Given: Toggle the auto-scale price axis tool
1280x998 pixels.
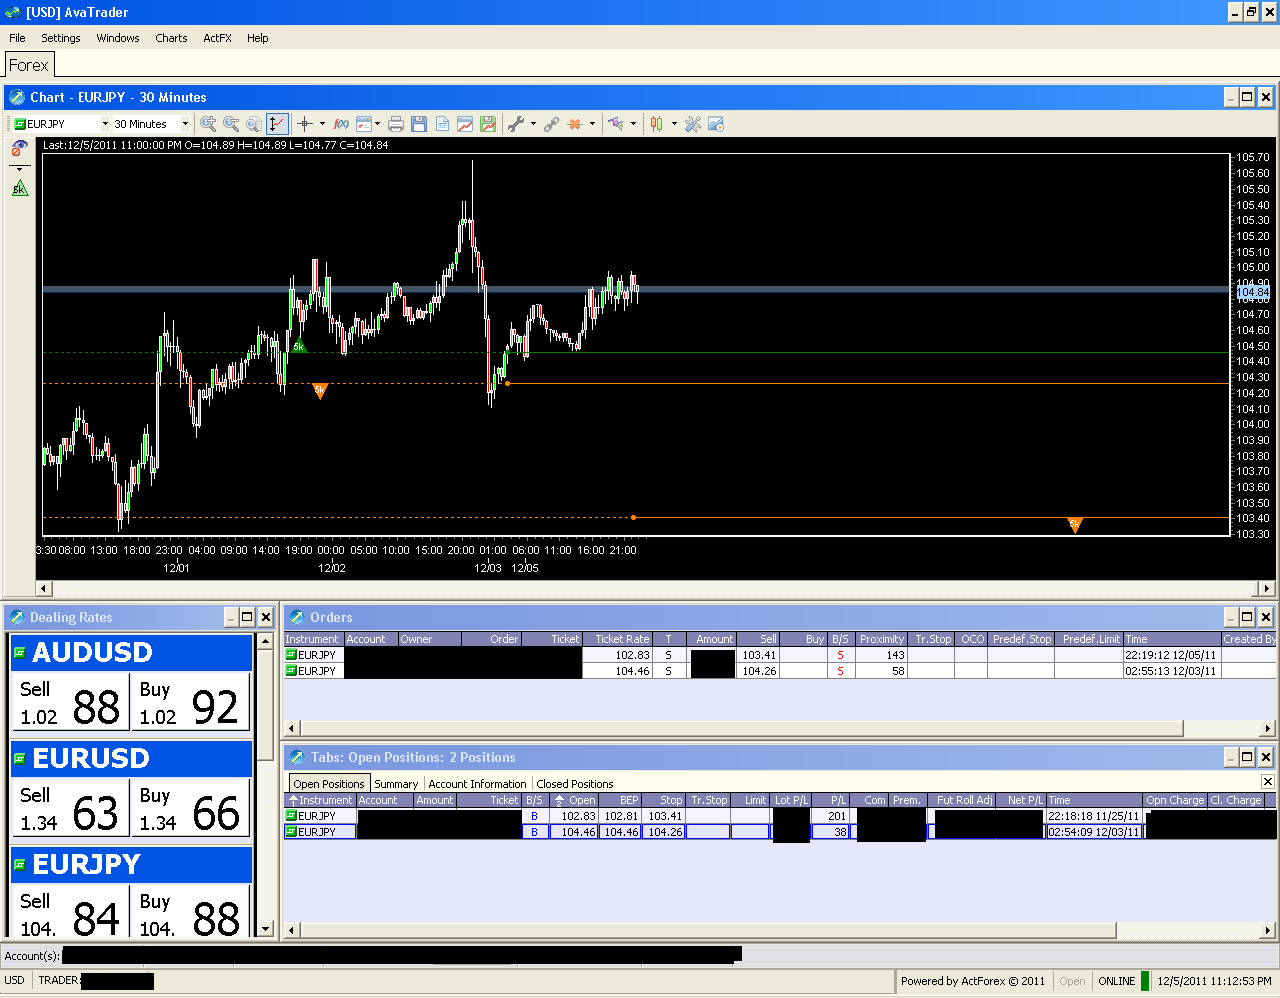Looking at the screenshot, I should click(277, 124).
